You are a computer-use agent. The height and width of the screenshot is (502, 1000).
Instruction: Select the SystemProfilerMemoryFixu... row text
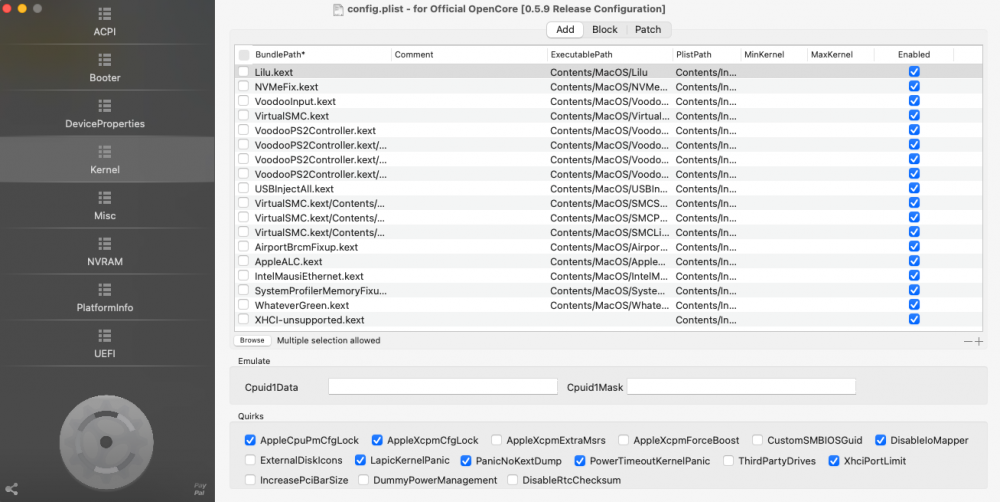(x=321, y=291)
